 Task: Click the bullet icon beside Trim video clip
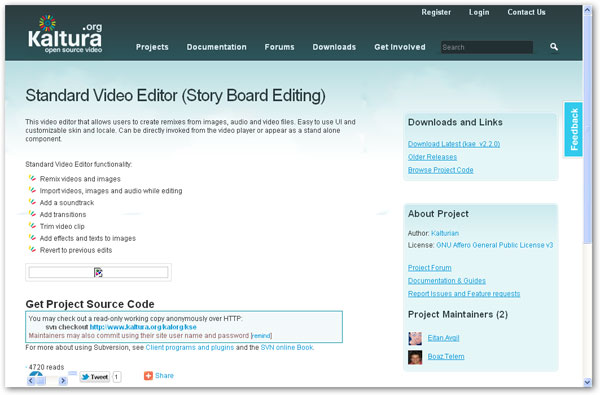32,226
